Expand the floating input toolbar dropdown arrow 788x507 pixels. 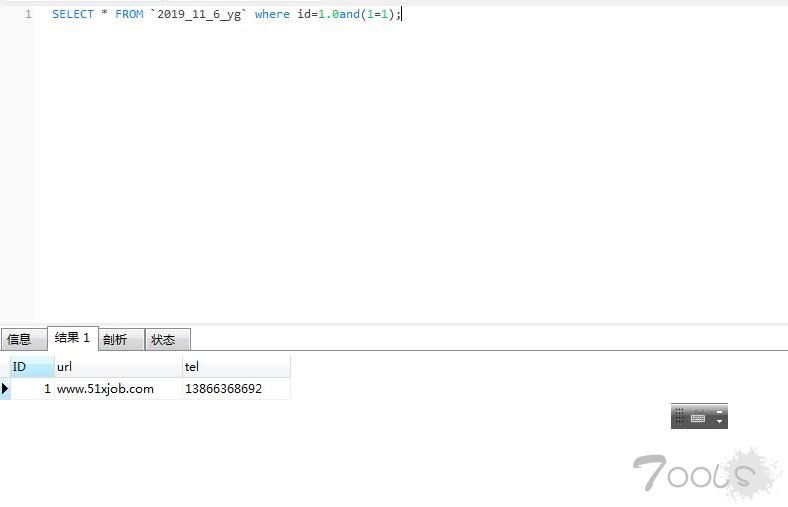coord(719,422)
